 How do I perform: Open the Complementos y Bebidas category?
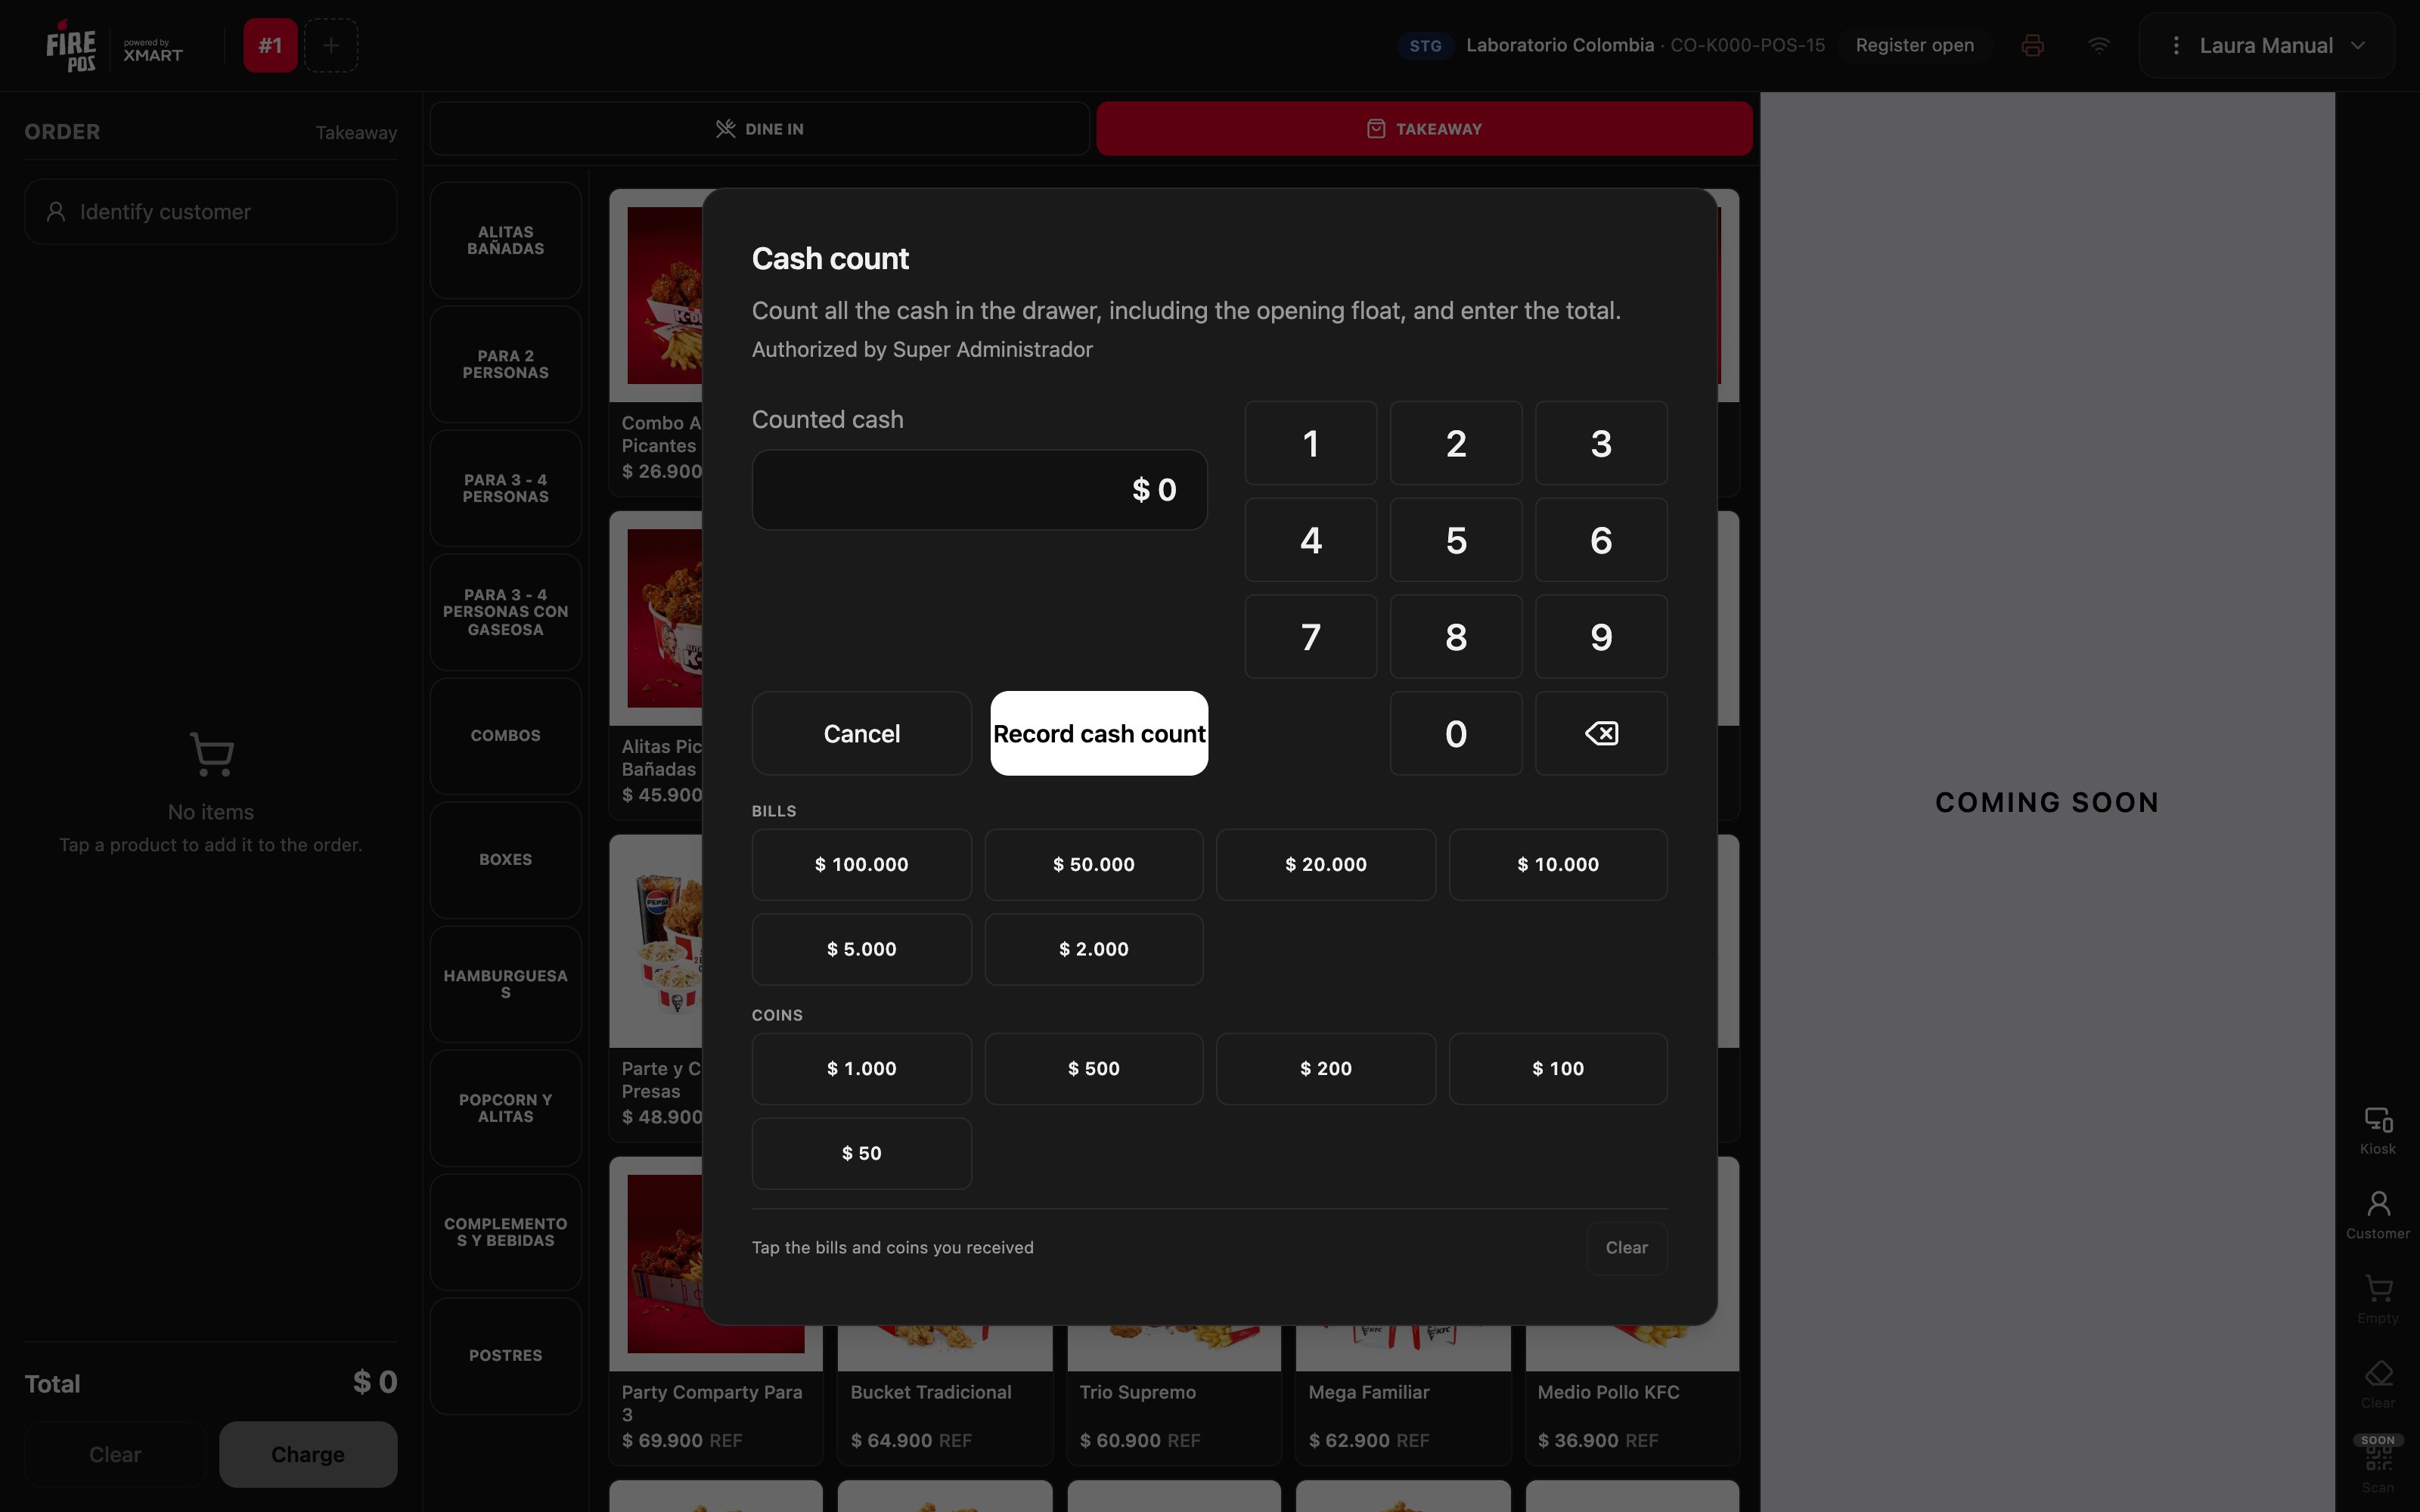pos(506,1232)
